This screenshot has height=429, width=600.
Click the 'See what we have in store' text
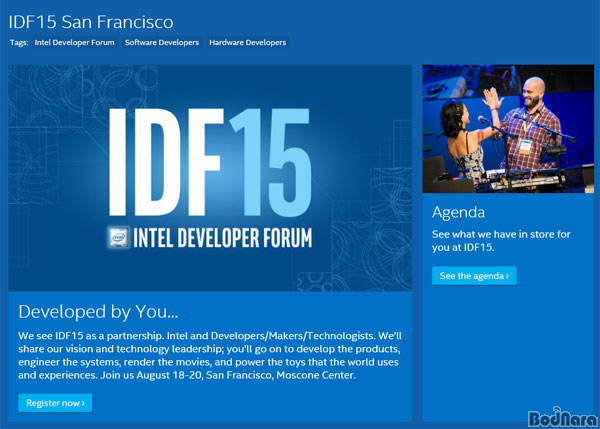pyautogui.click(x=501, y=241)
